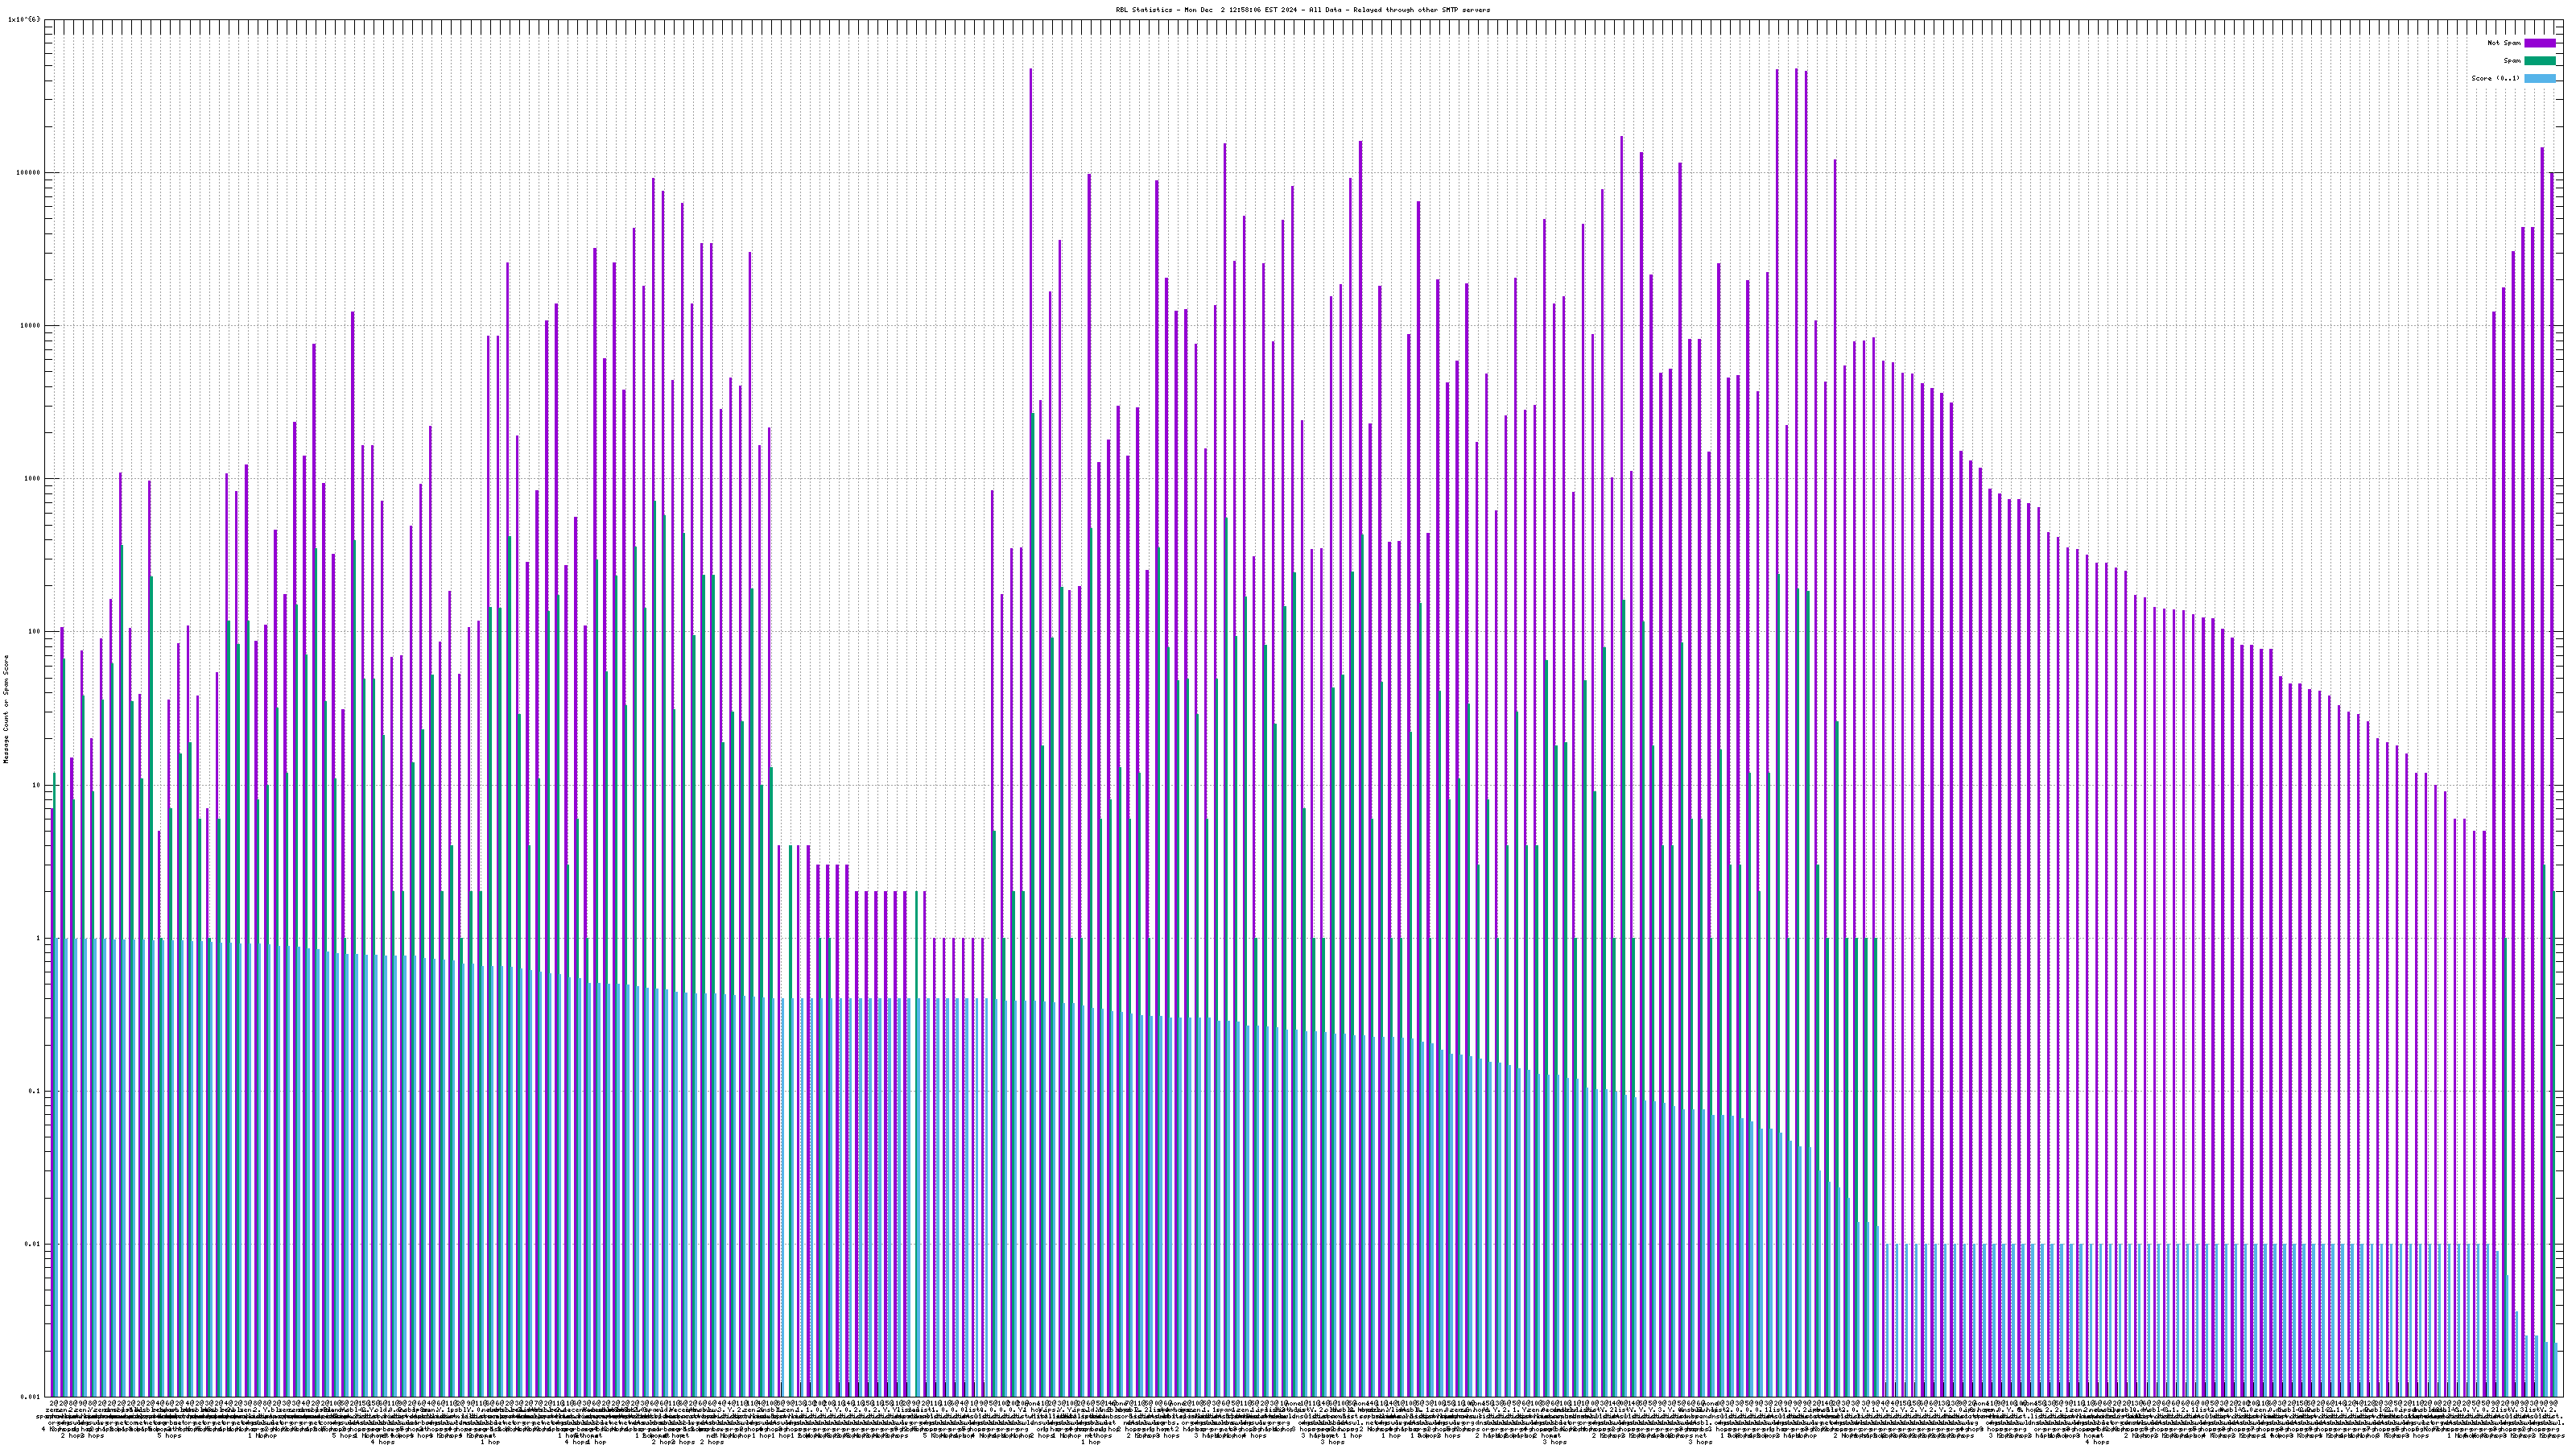Click the 1x10^(6) y-axis label
This screenshot has height=1449, width=2576.
(x=24, y=19)
